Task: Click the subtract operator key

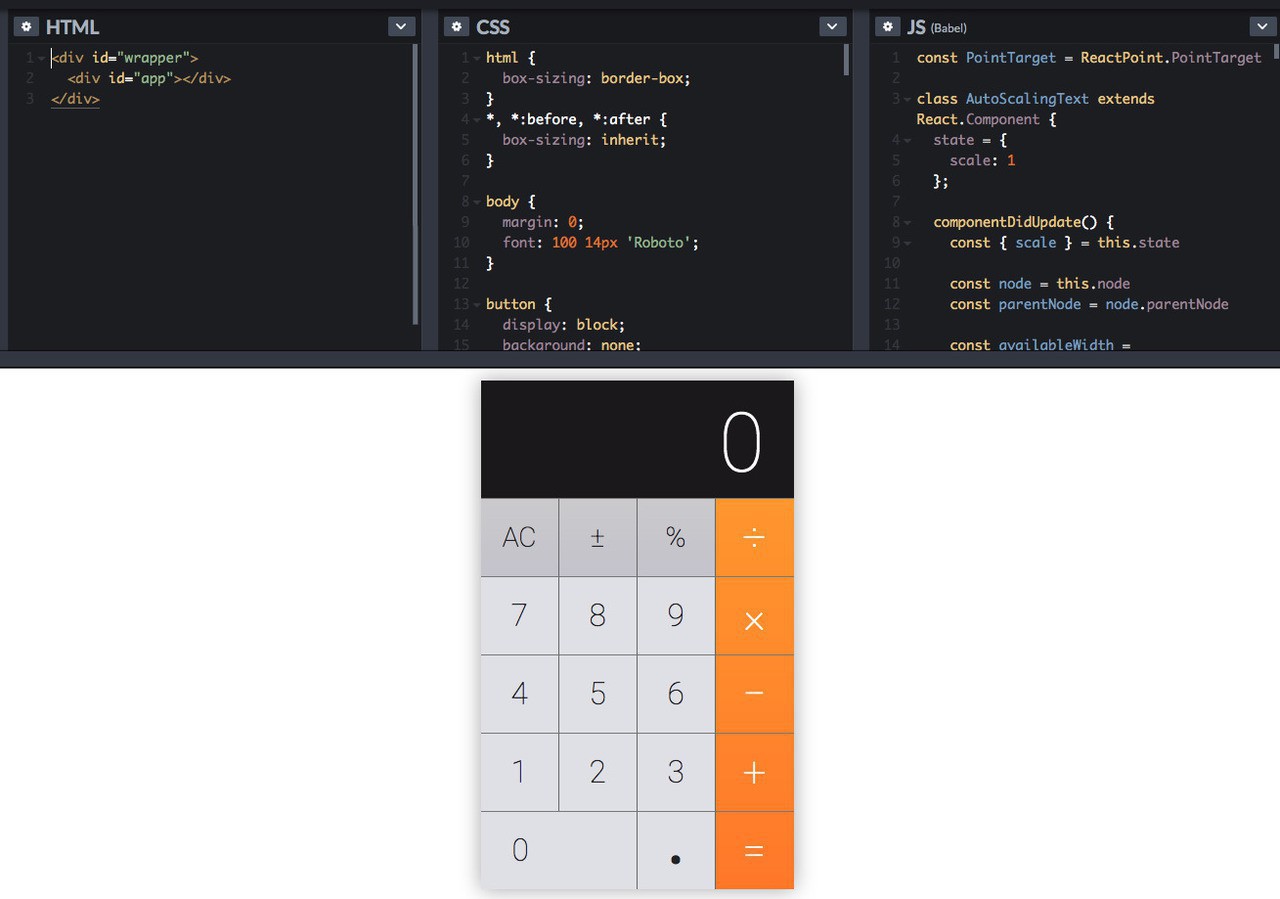Action: [x=755, y=694]
